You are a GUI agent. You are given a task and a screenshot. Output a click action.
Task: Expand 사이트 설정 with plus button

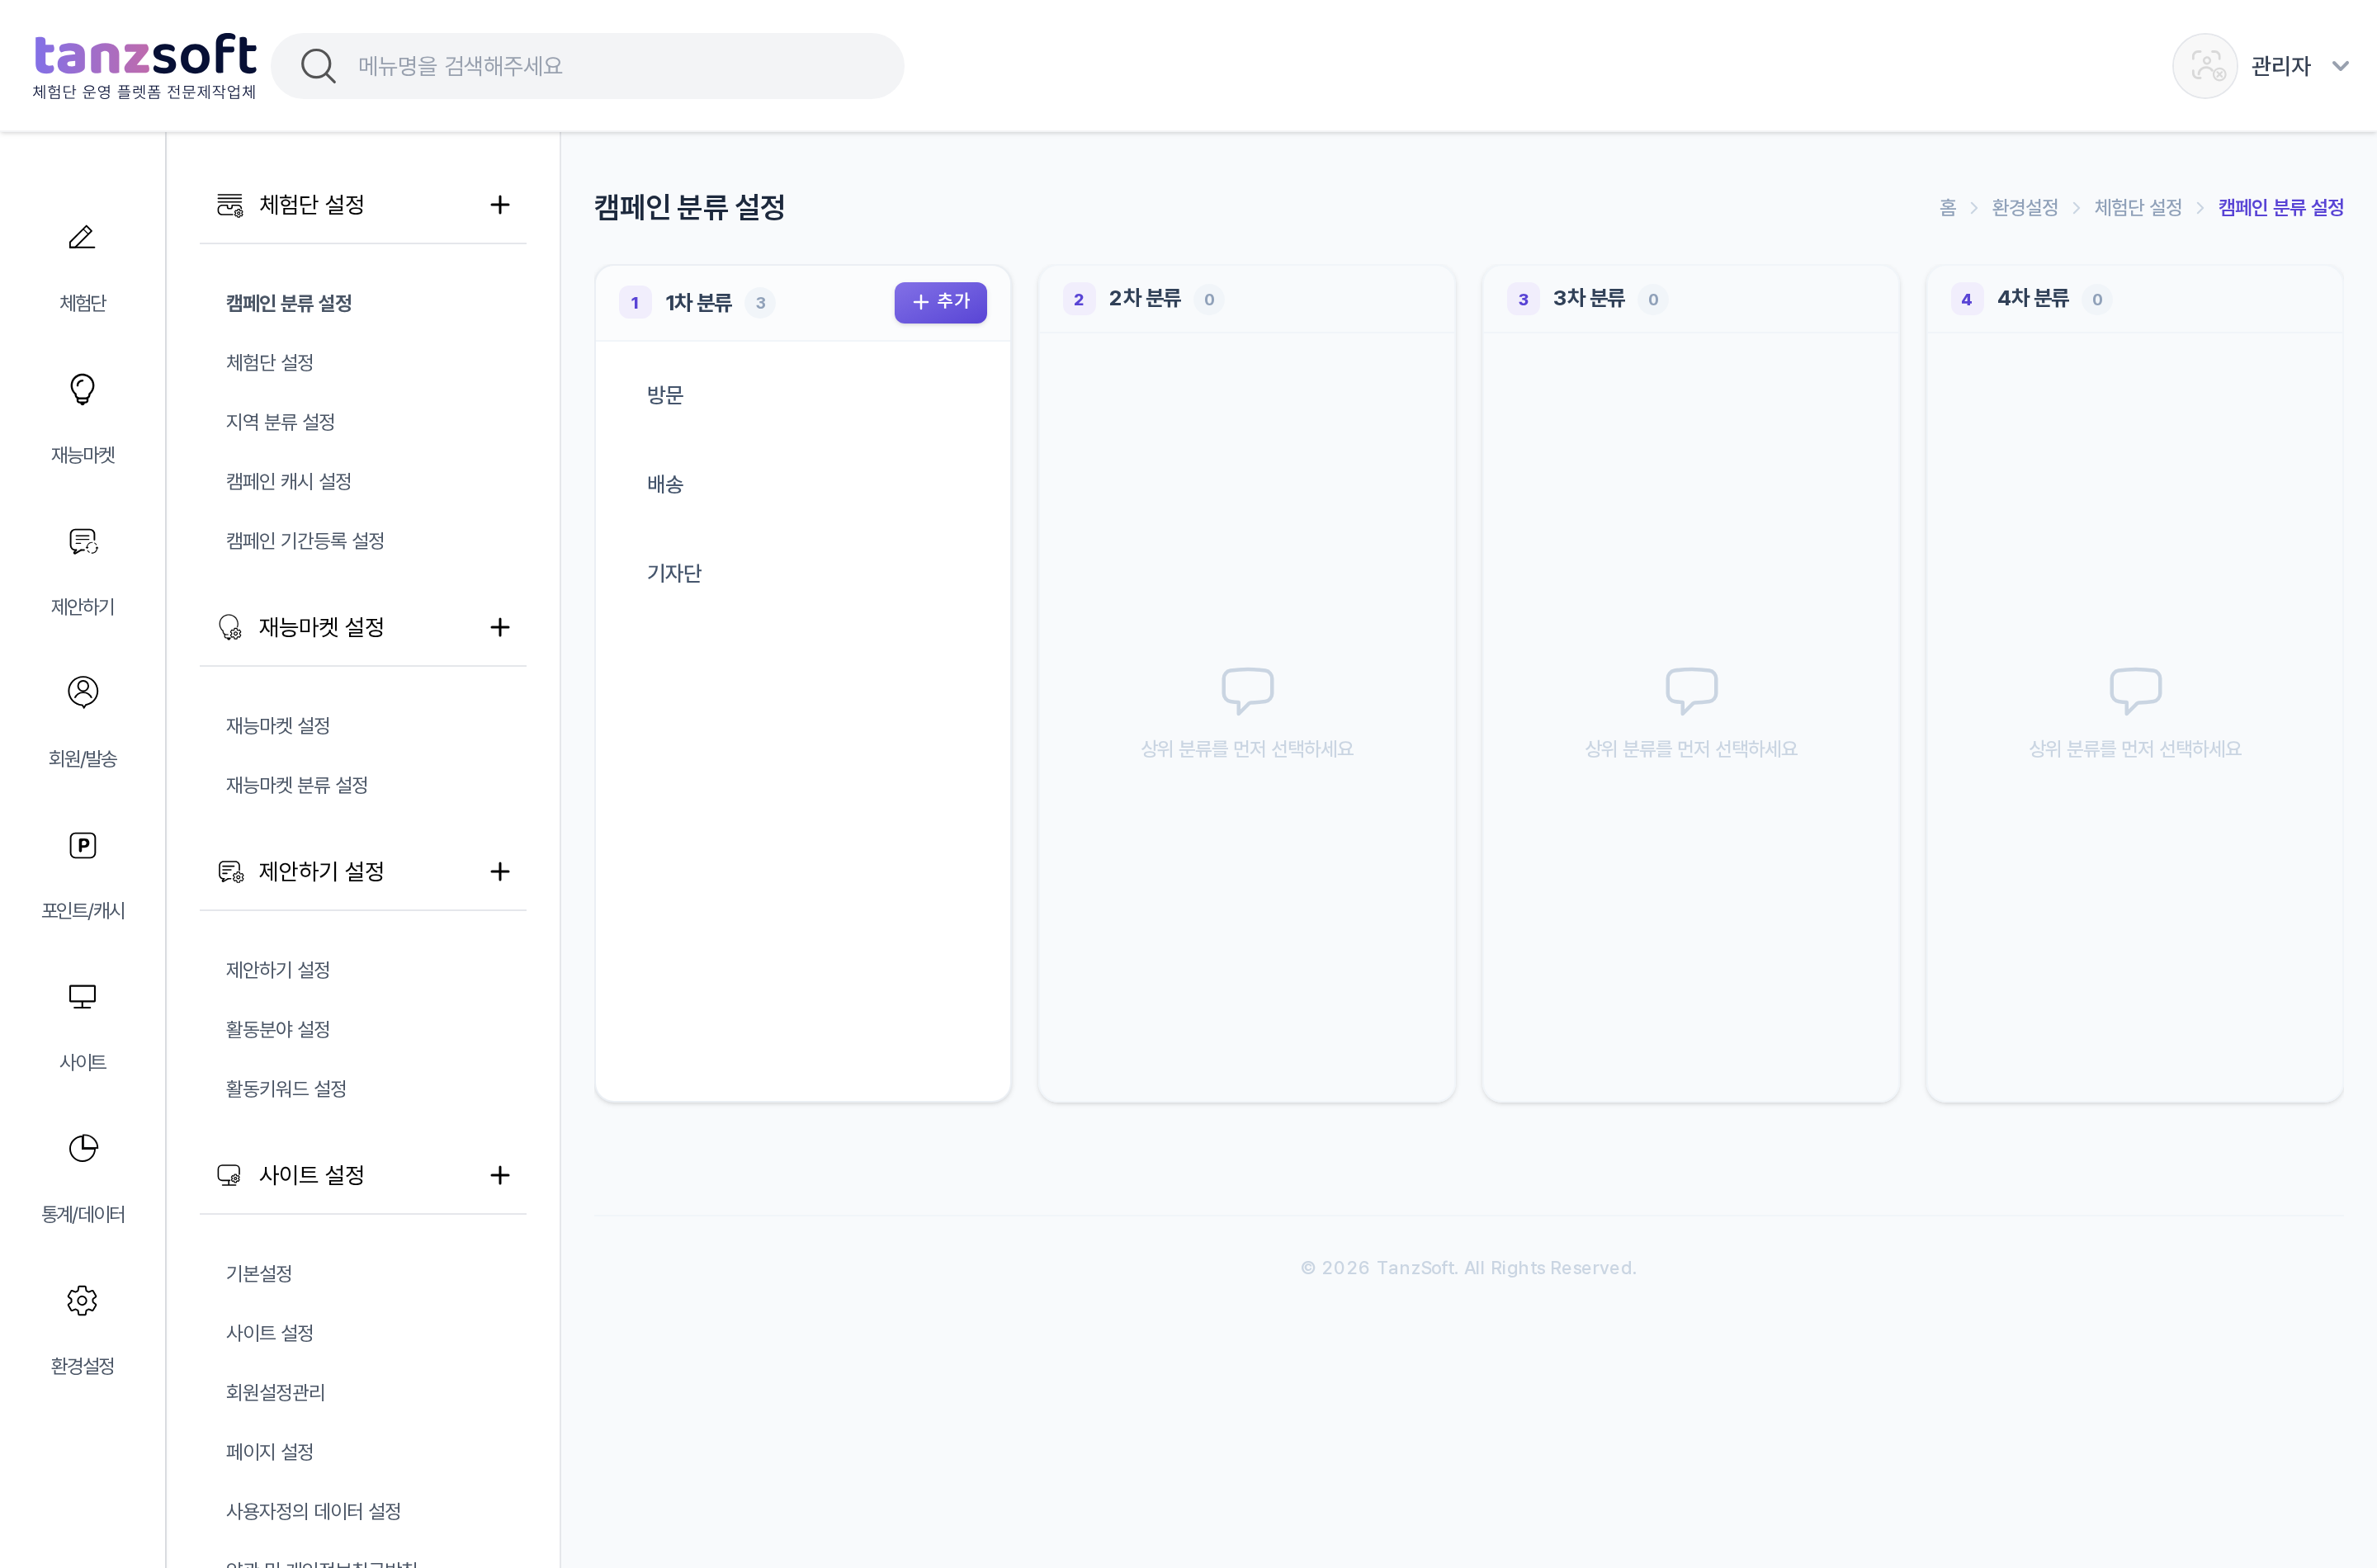500,1175
